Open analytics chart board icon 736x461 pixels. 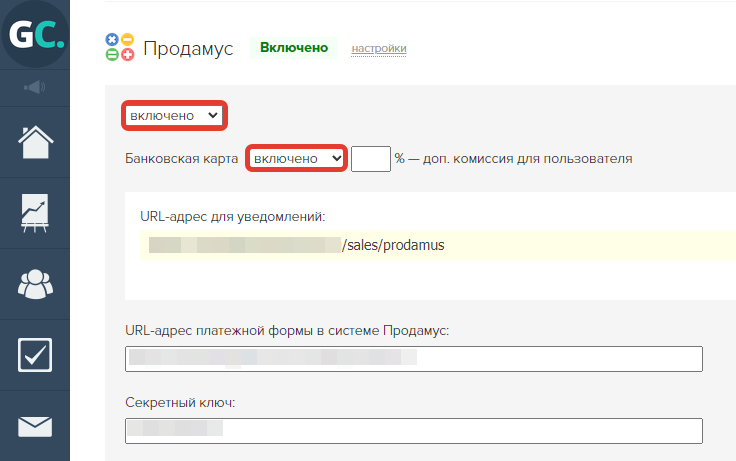tap(35, 213)
